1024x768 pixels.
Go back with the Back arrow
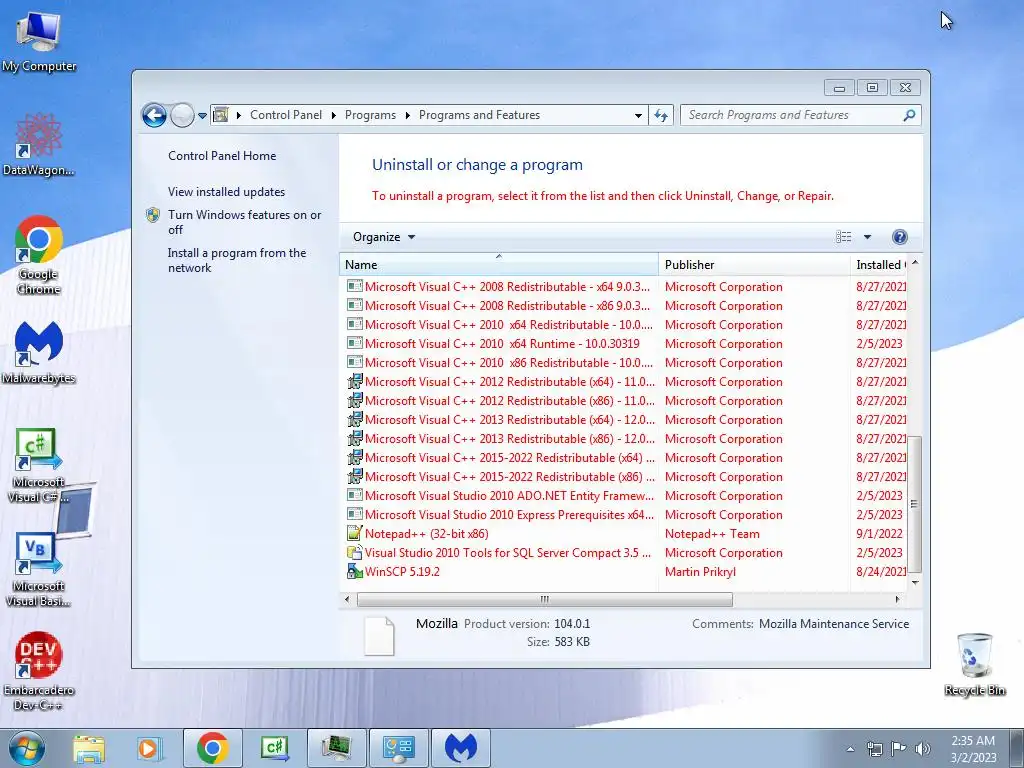tap(155, 116)
